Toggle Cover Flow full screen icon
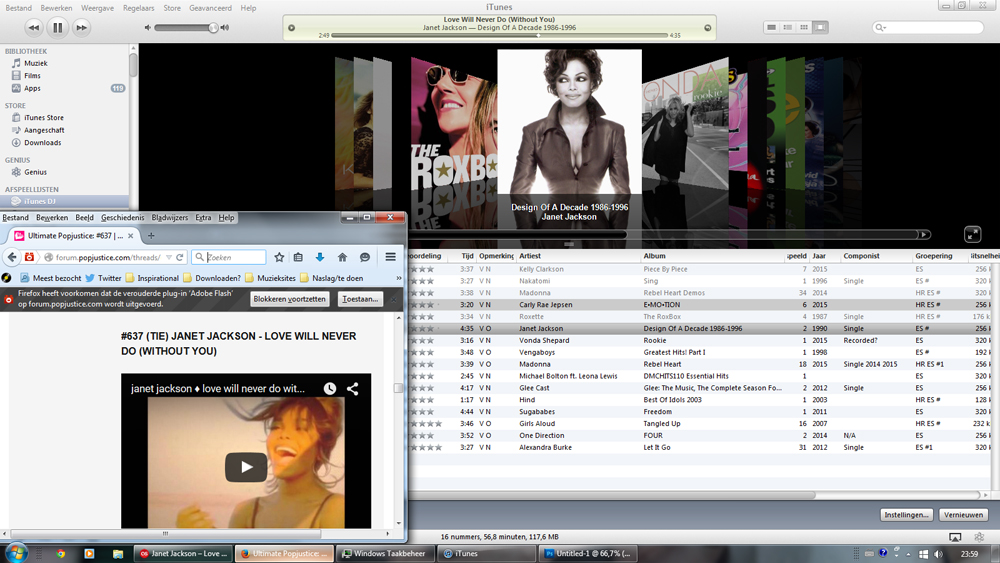Viewport: 1000px width, 563px height. point(973,234)
